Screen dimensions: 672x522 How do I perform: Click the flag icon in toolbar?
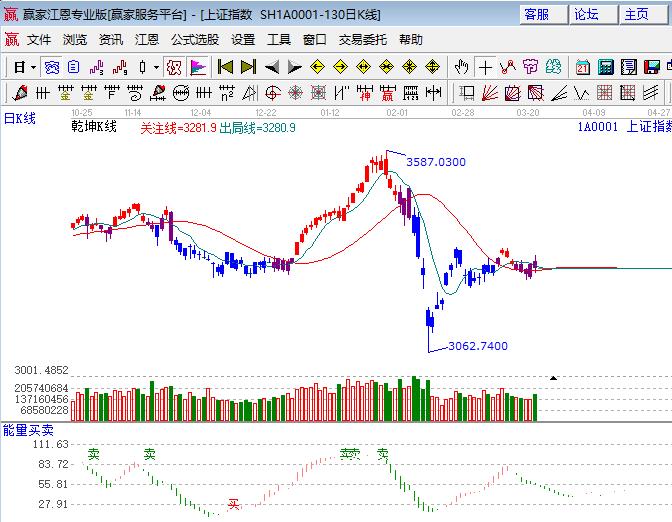click(198, 67)
